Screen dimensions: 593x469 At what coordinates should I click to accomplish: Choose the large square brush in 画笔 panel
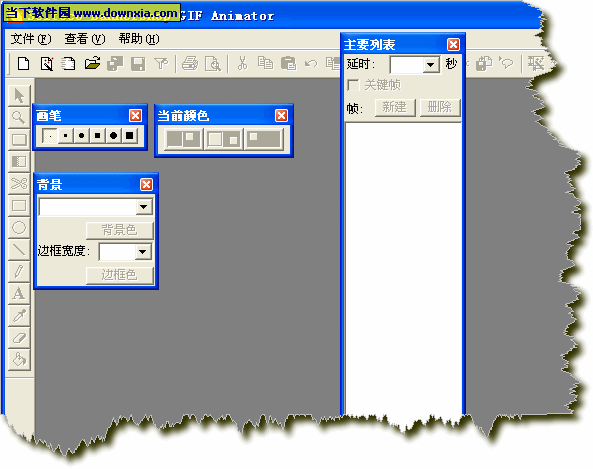(129, 135)
